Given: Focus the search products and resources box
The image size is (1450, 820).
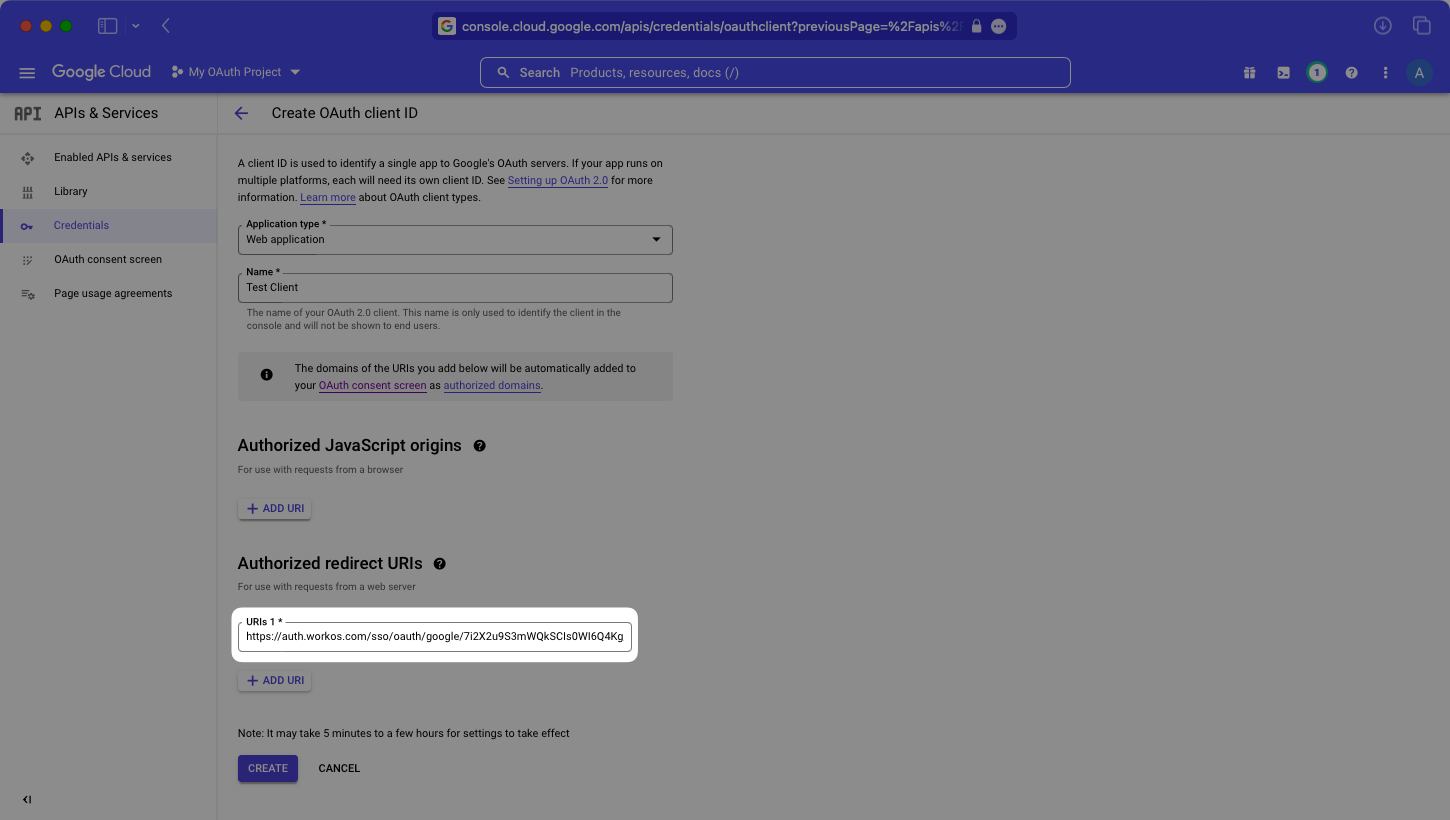Looking at the screenshot, I should click(775, 73).
